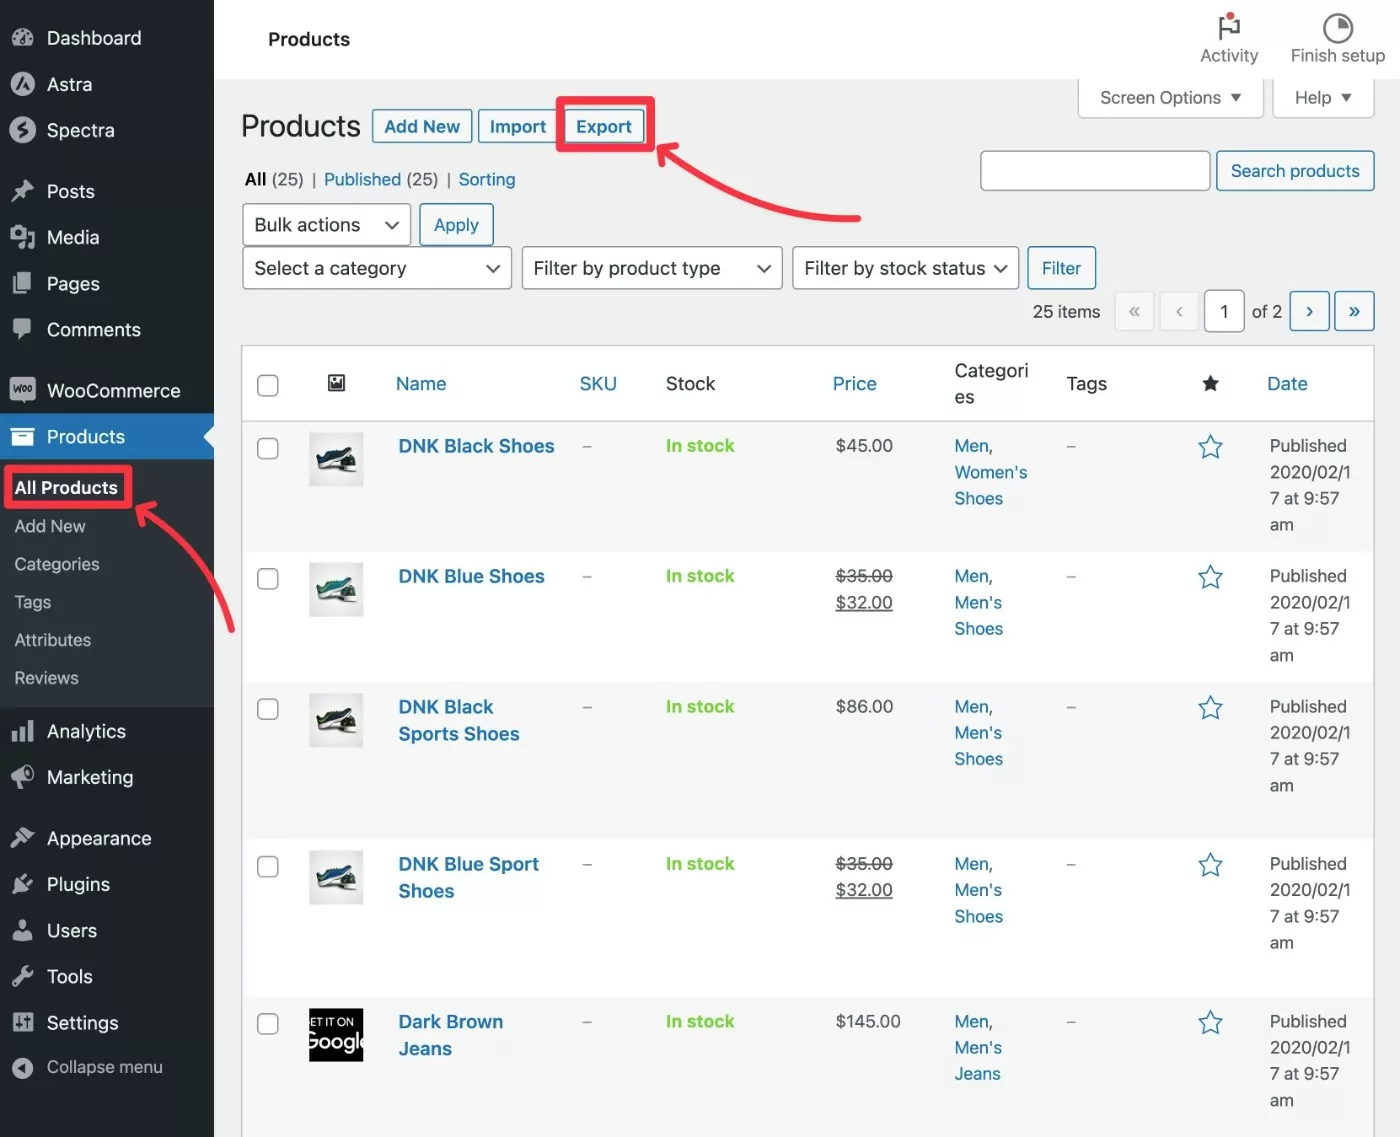Image resolution: width=1400 pixels, height=1137 pixels.
Task: Select the DNK Black Sports Shoes checkbox
Action: pos(268,709)
